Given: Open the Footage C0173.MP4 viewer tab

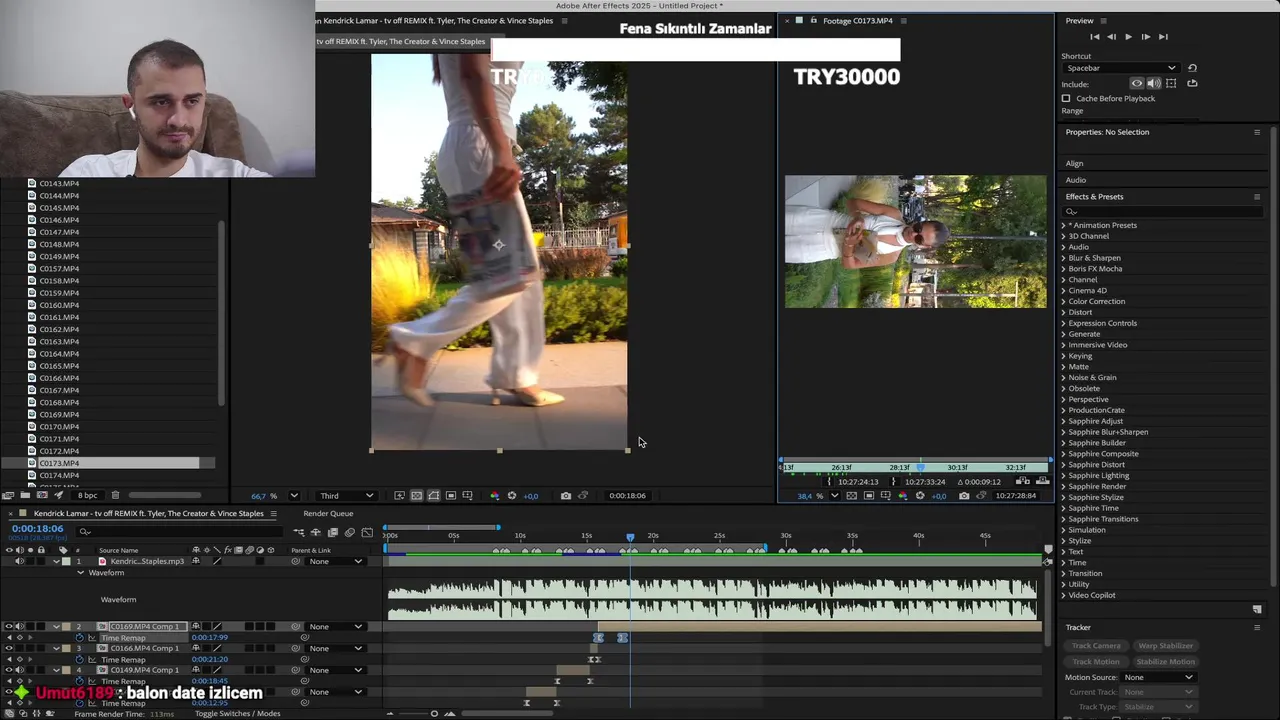Looking at the screenshot, I should (857, 21).
